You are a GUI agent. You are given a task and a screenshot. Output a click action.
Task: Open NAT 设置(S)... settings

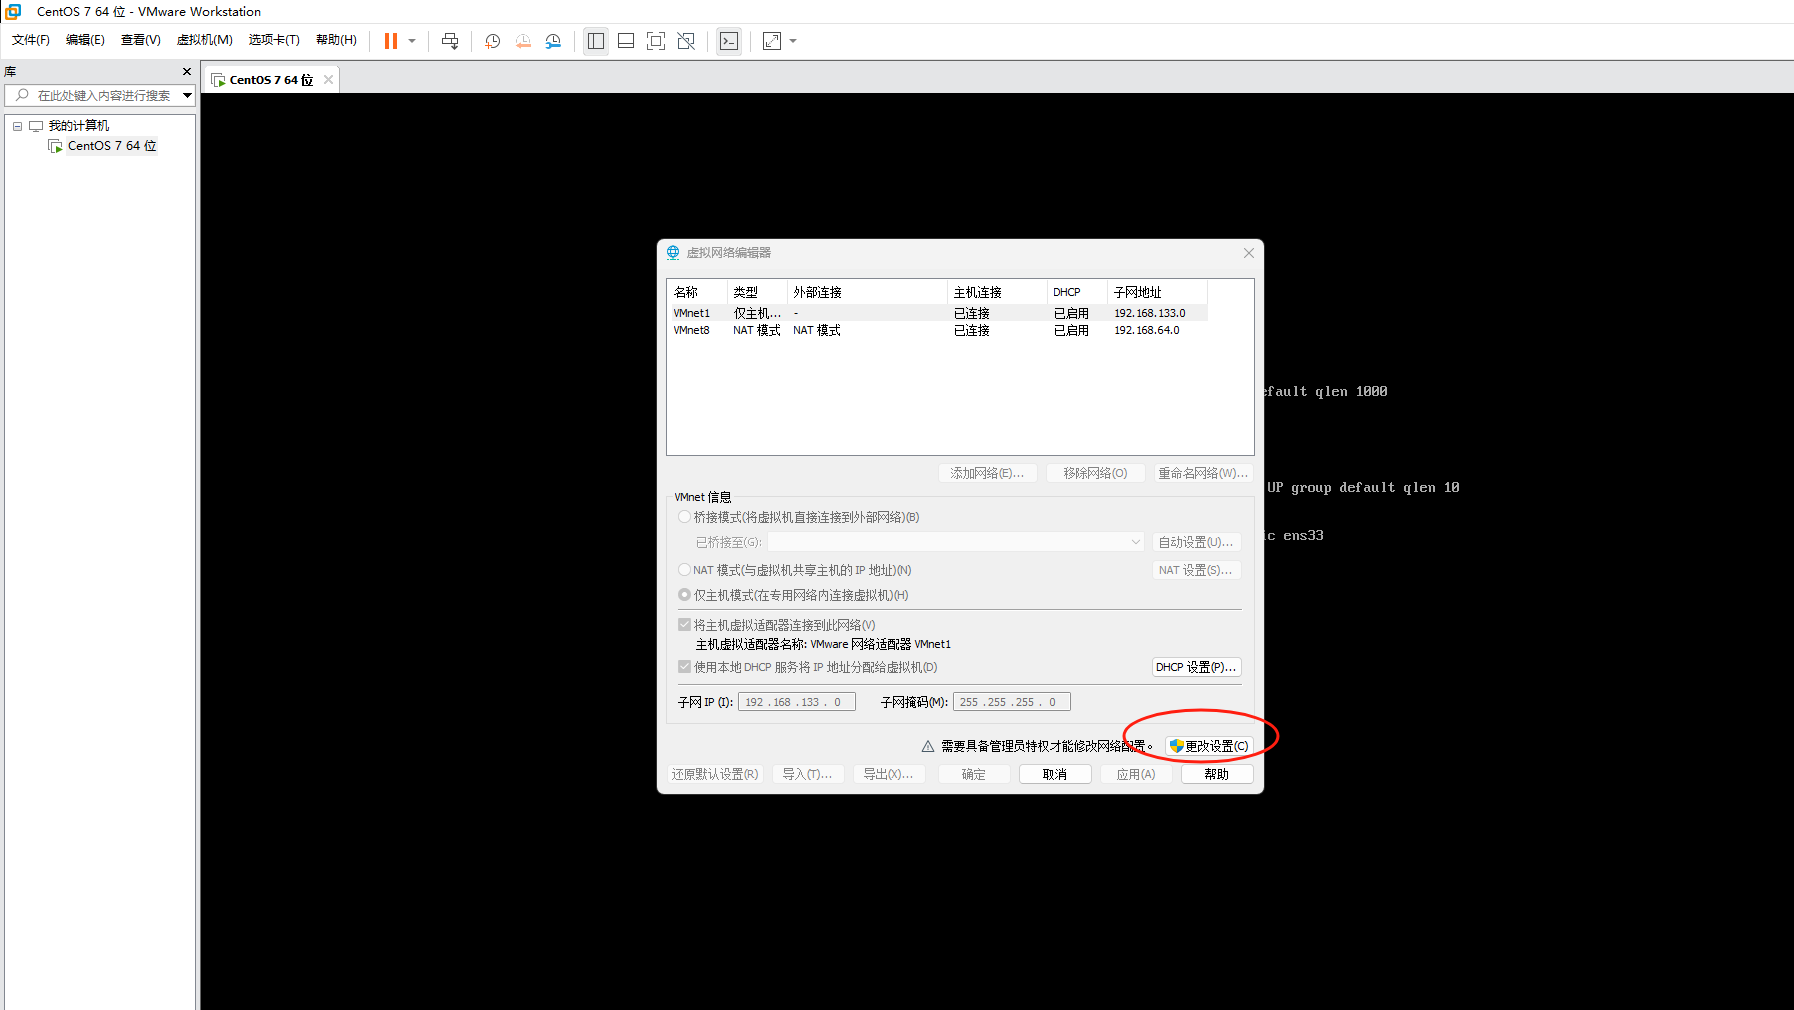tap(1196, 570)
